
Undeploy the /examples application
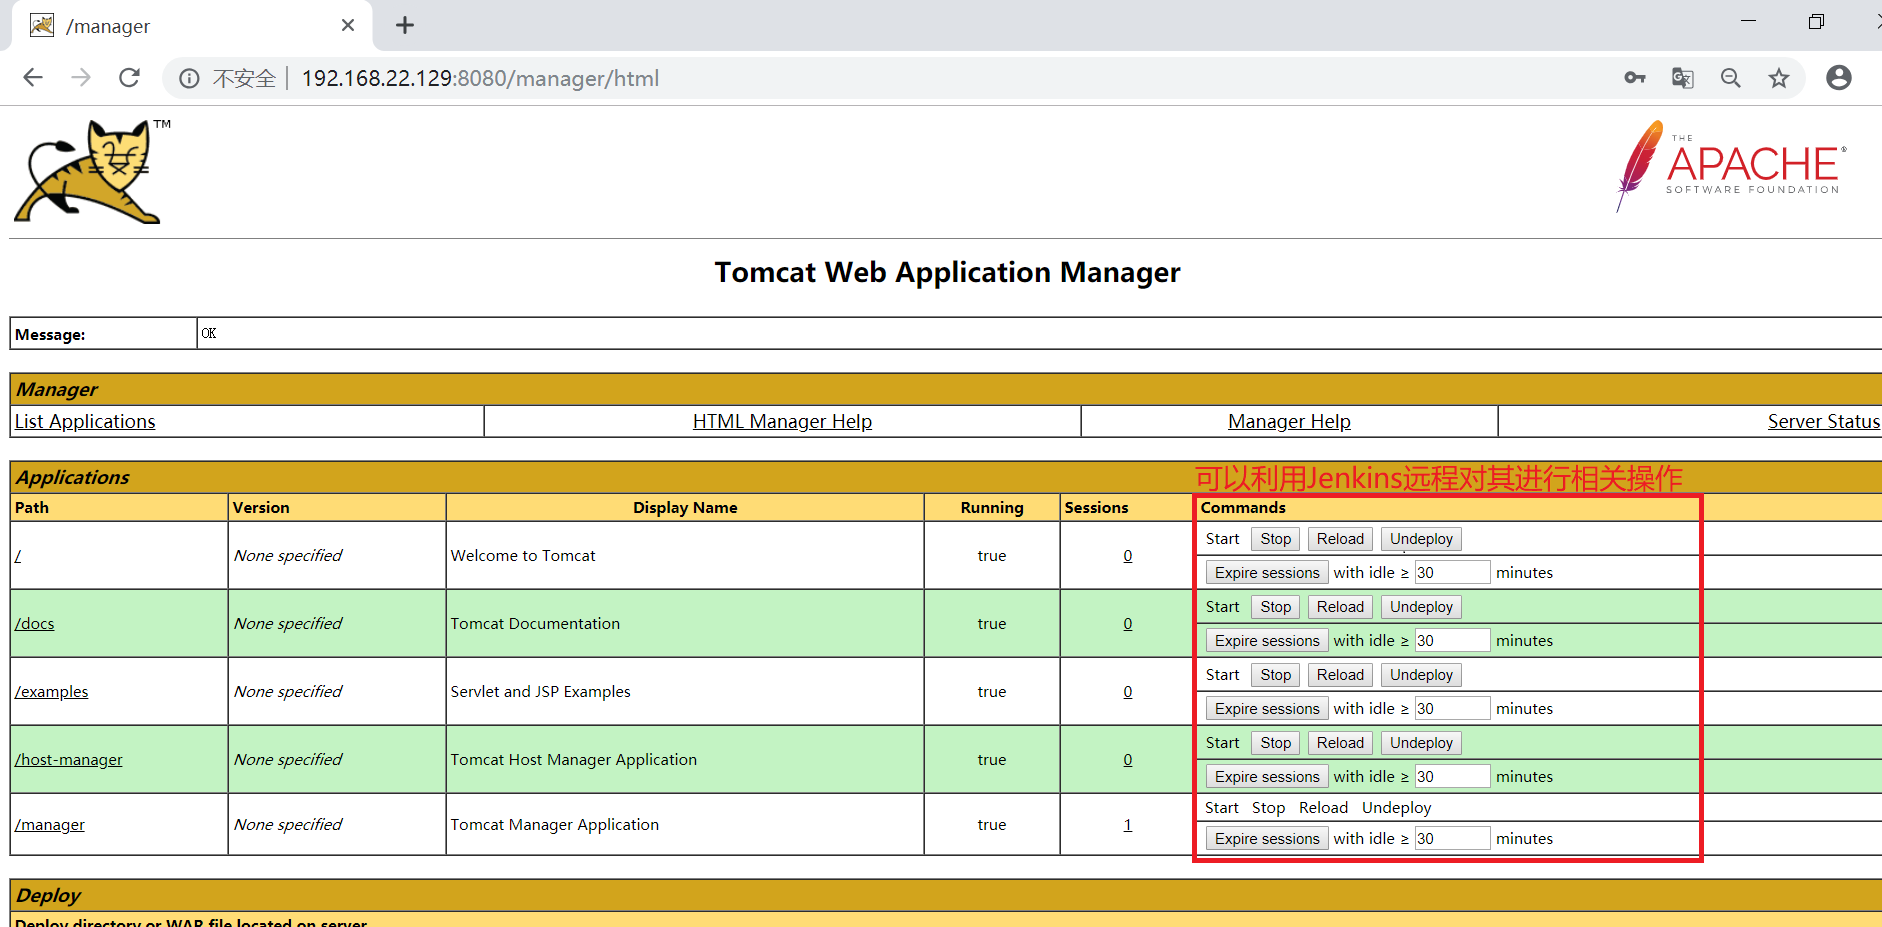[x=1421, y=675]
